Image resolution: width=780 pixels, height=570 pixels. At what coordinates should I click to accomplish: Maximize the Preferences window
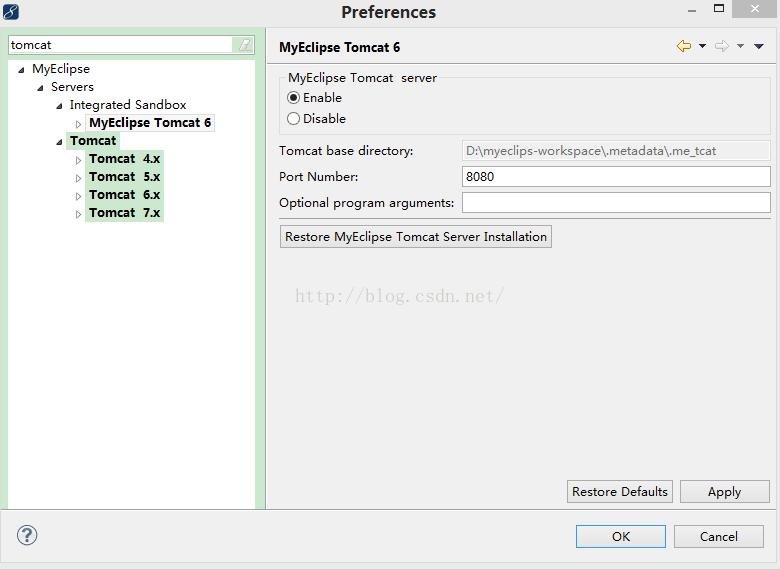tap(719, 8)
